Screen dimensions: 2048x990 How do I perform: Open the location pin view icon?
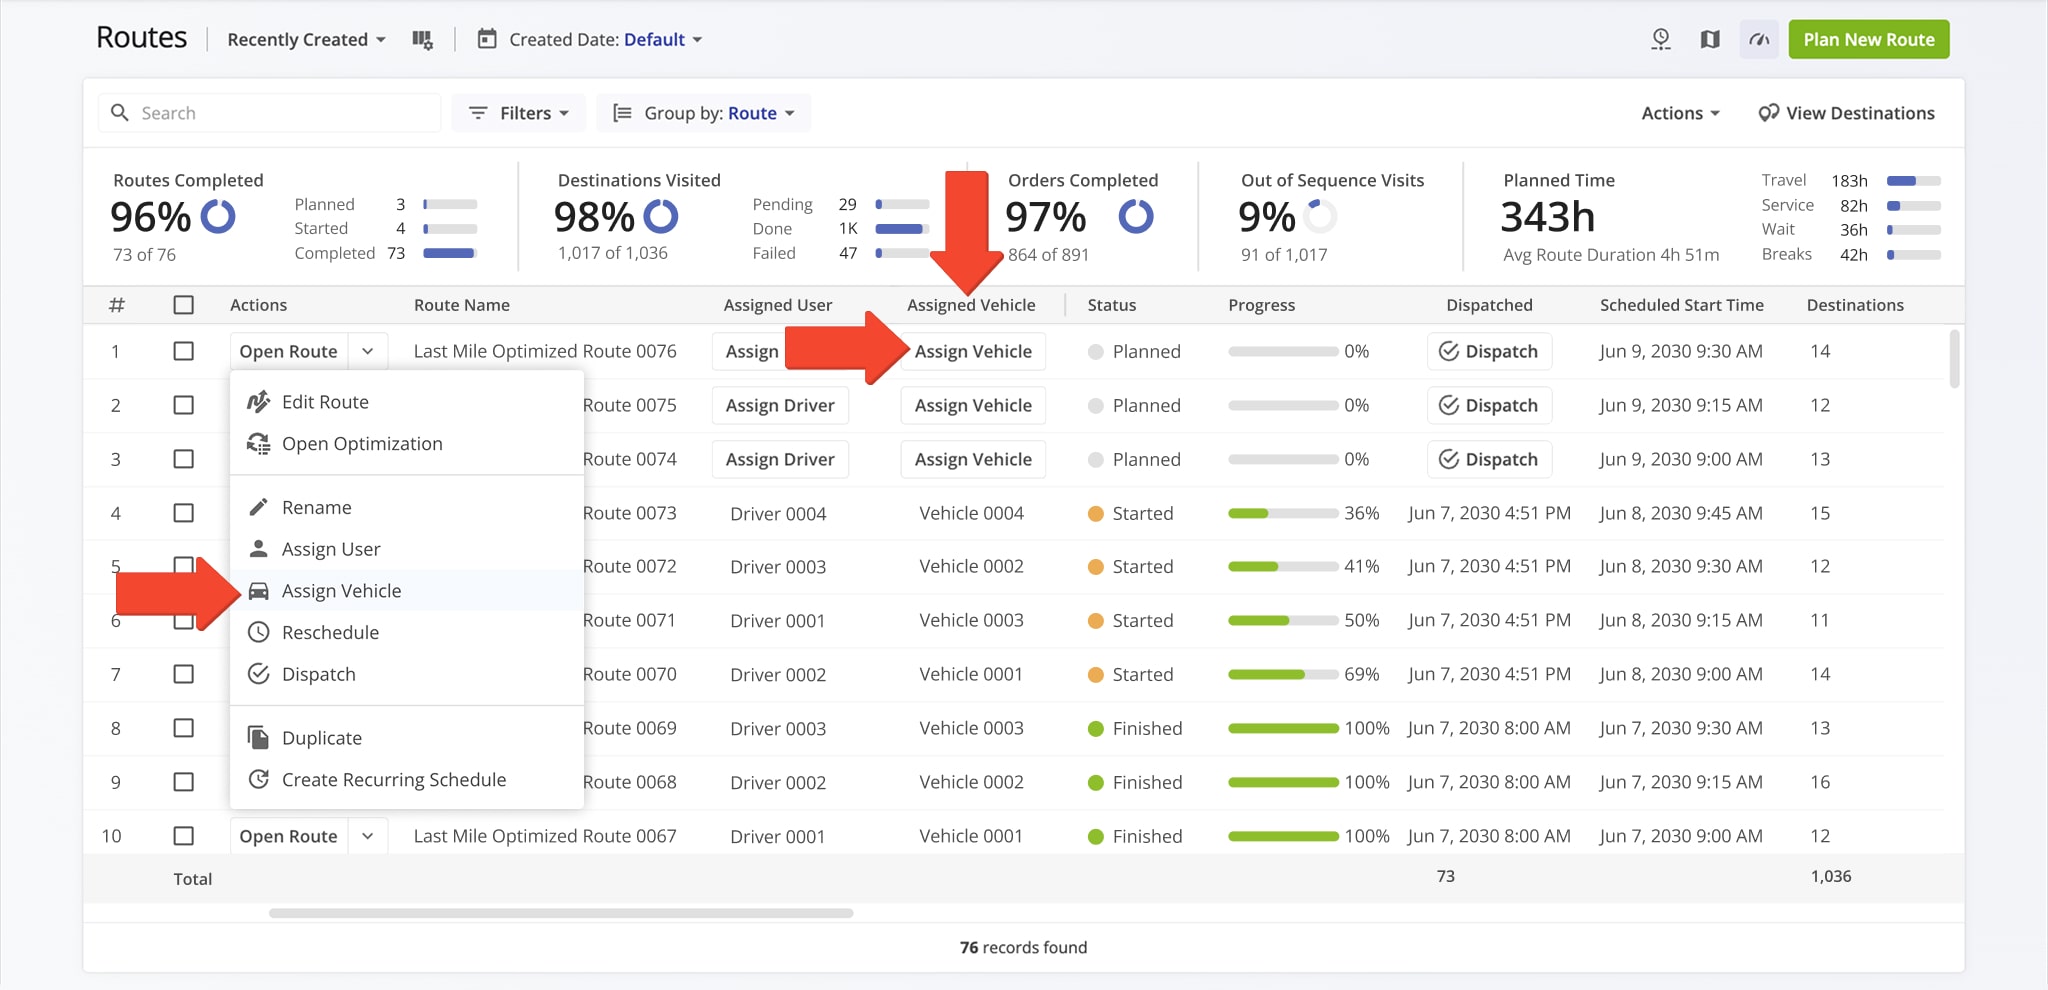tap(1660, 40)
